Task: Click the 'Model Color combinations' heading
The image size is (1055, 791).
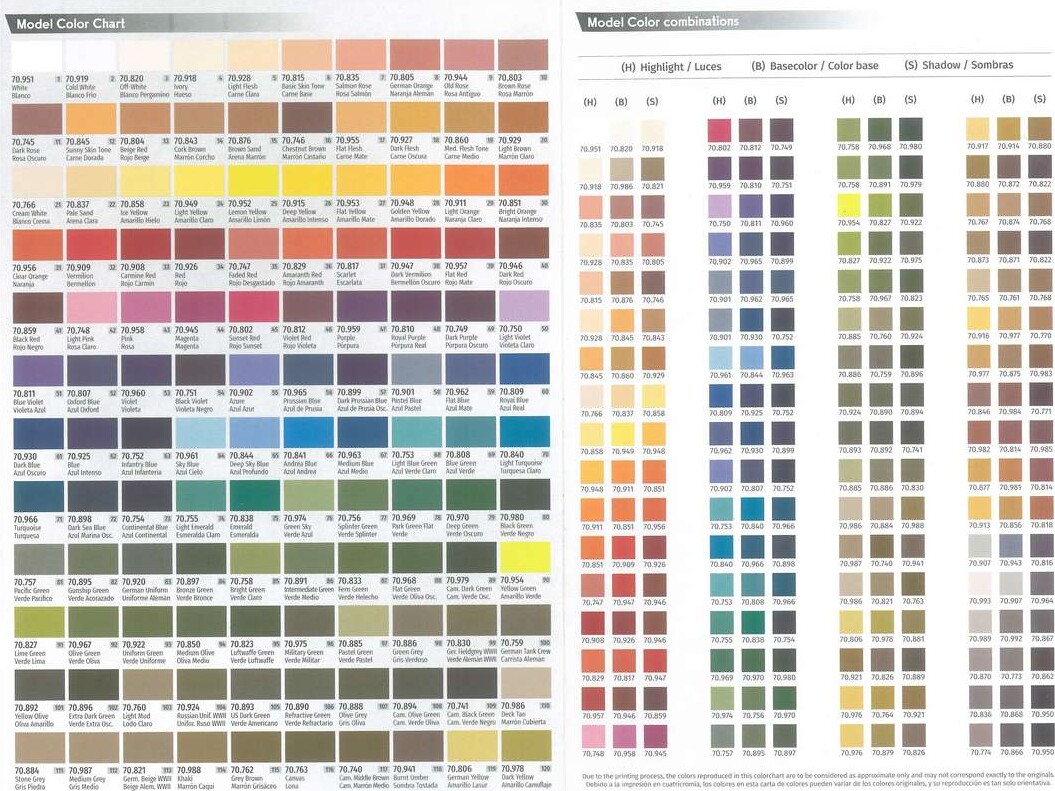Action: 663,22
